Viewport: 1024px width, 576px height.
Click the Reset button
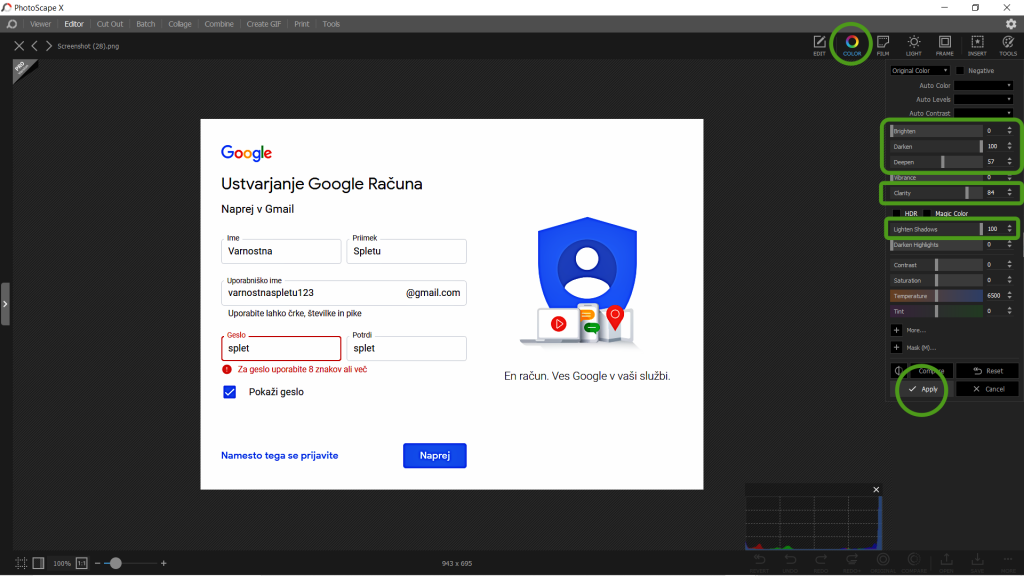pyautogui.click(x=987, y=371)
